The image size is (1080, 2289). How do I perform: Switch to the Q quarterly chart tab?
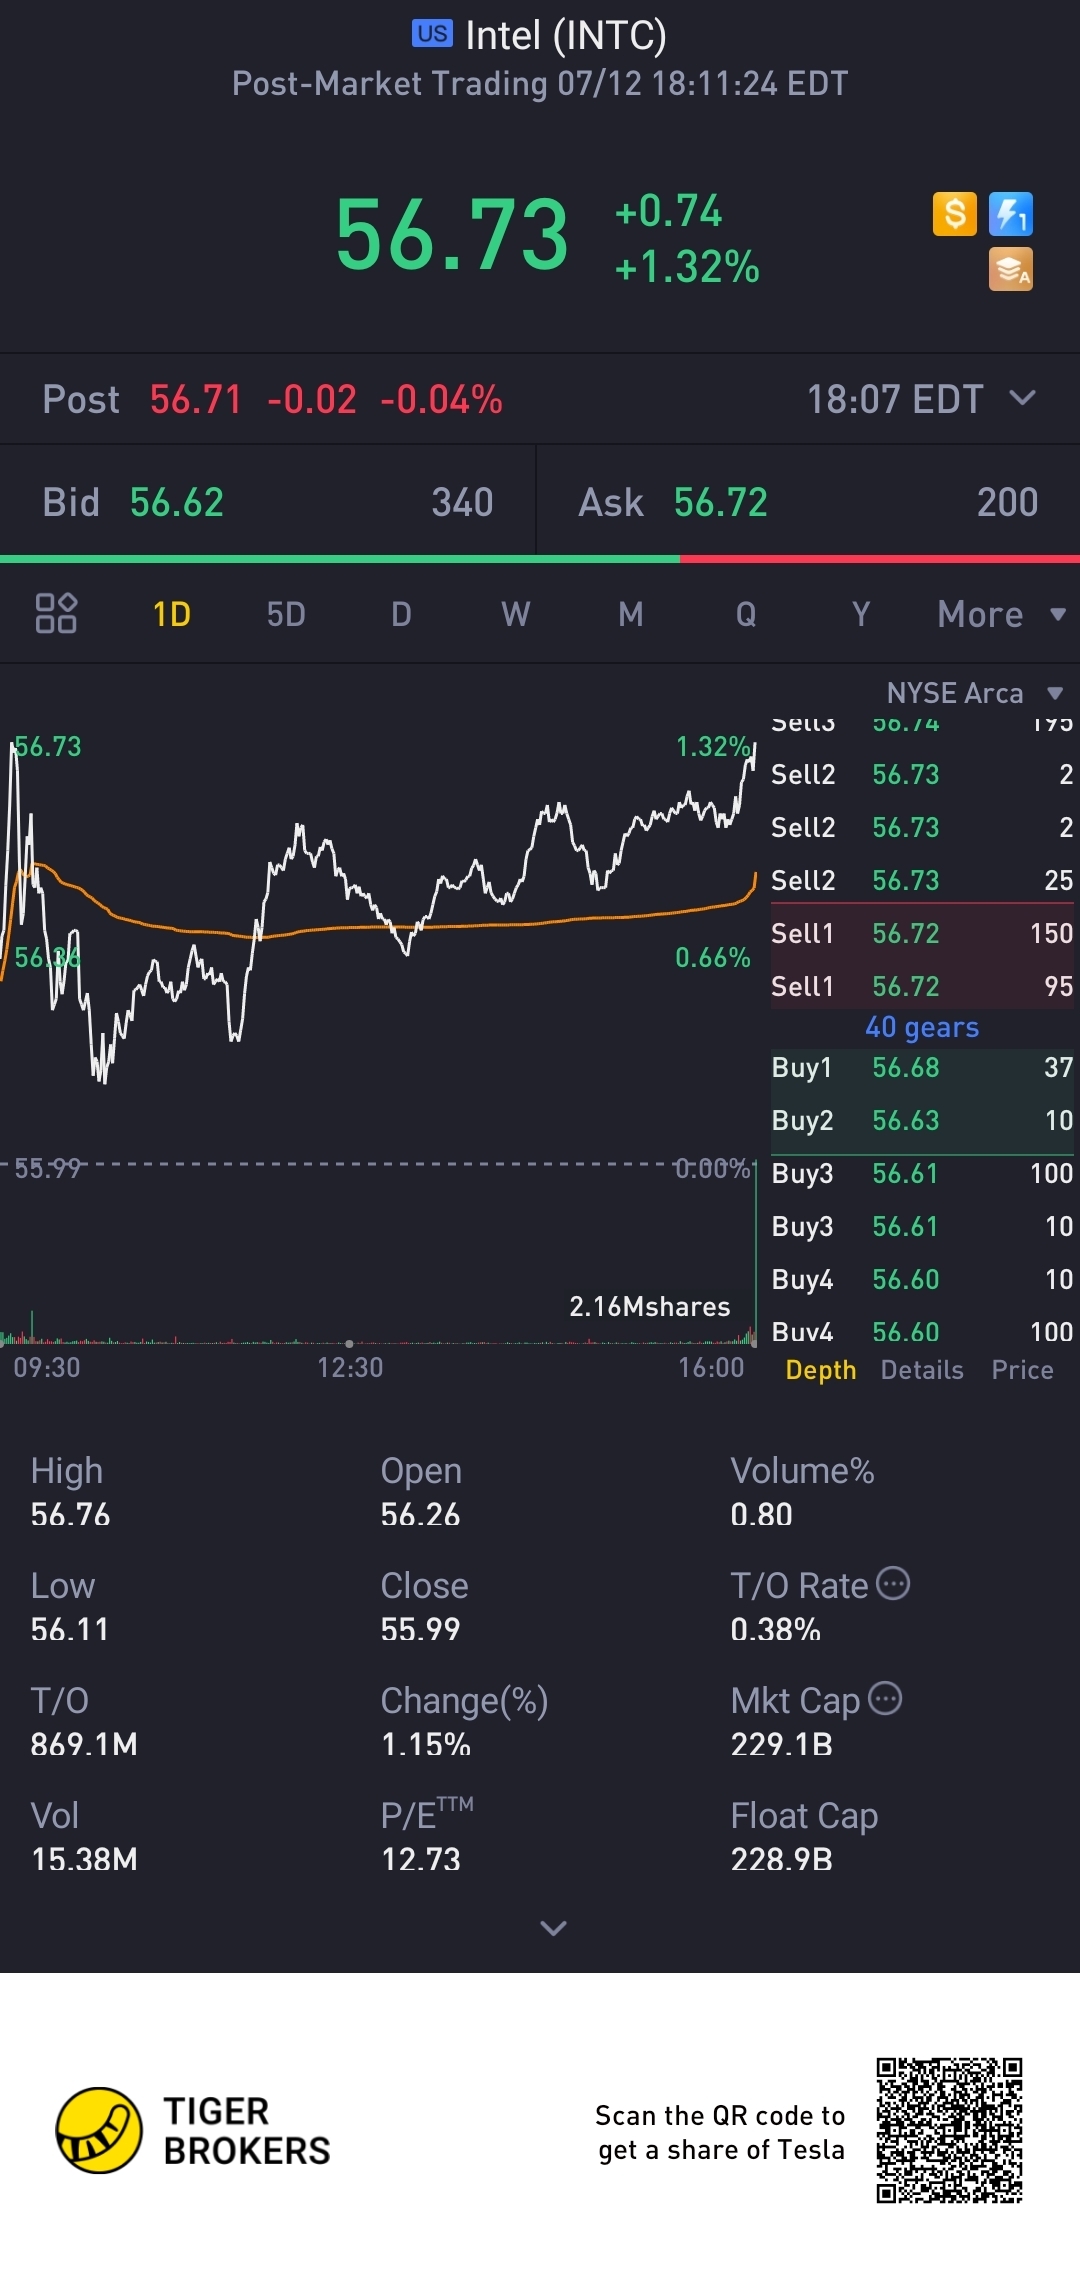click(746, 614)
